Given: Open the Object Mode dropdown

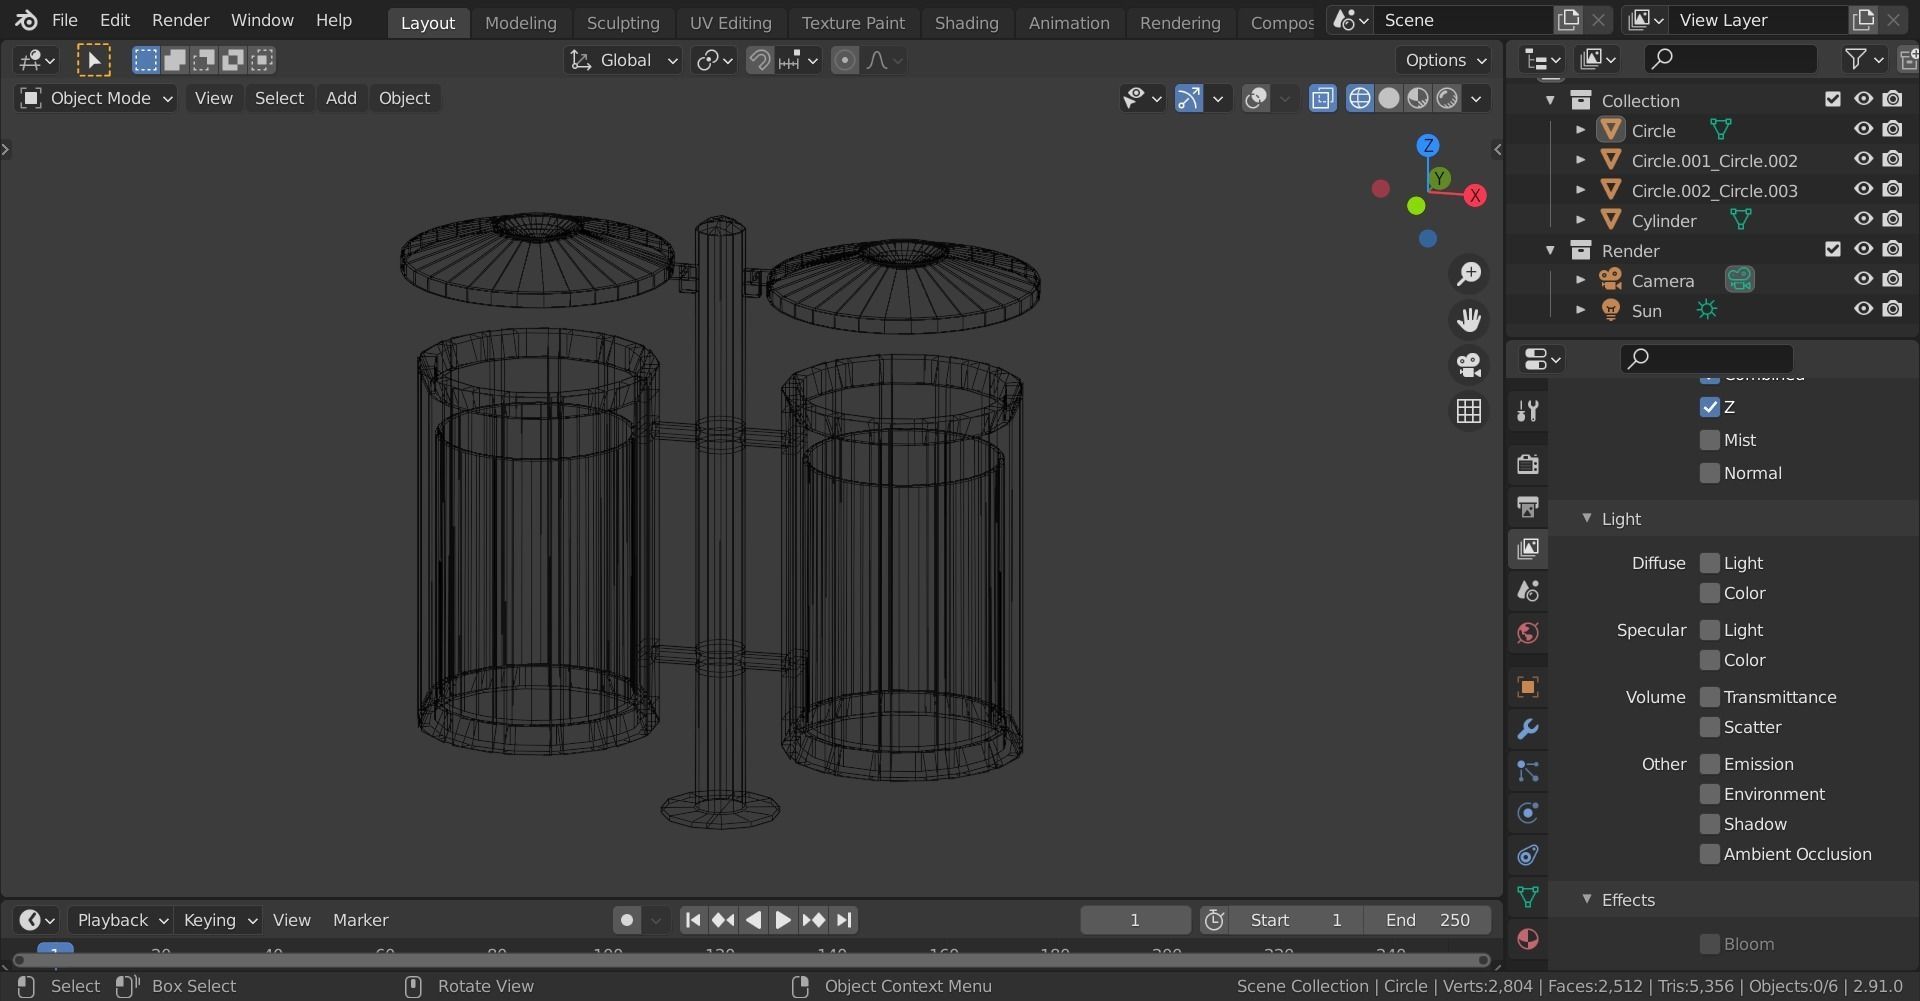Looking at the screenshot, I should [96, 98].
